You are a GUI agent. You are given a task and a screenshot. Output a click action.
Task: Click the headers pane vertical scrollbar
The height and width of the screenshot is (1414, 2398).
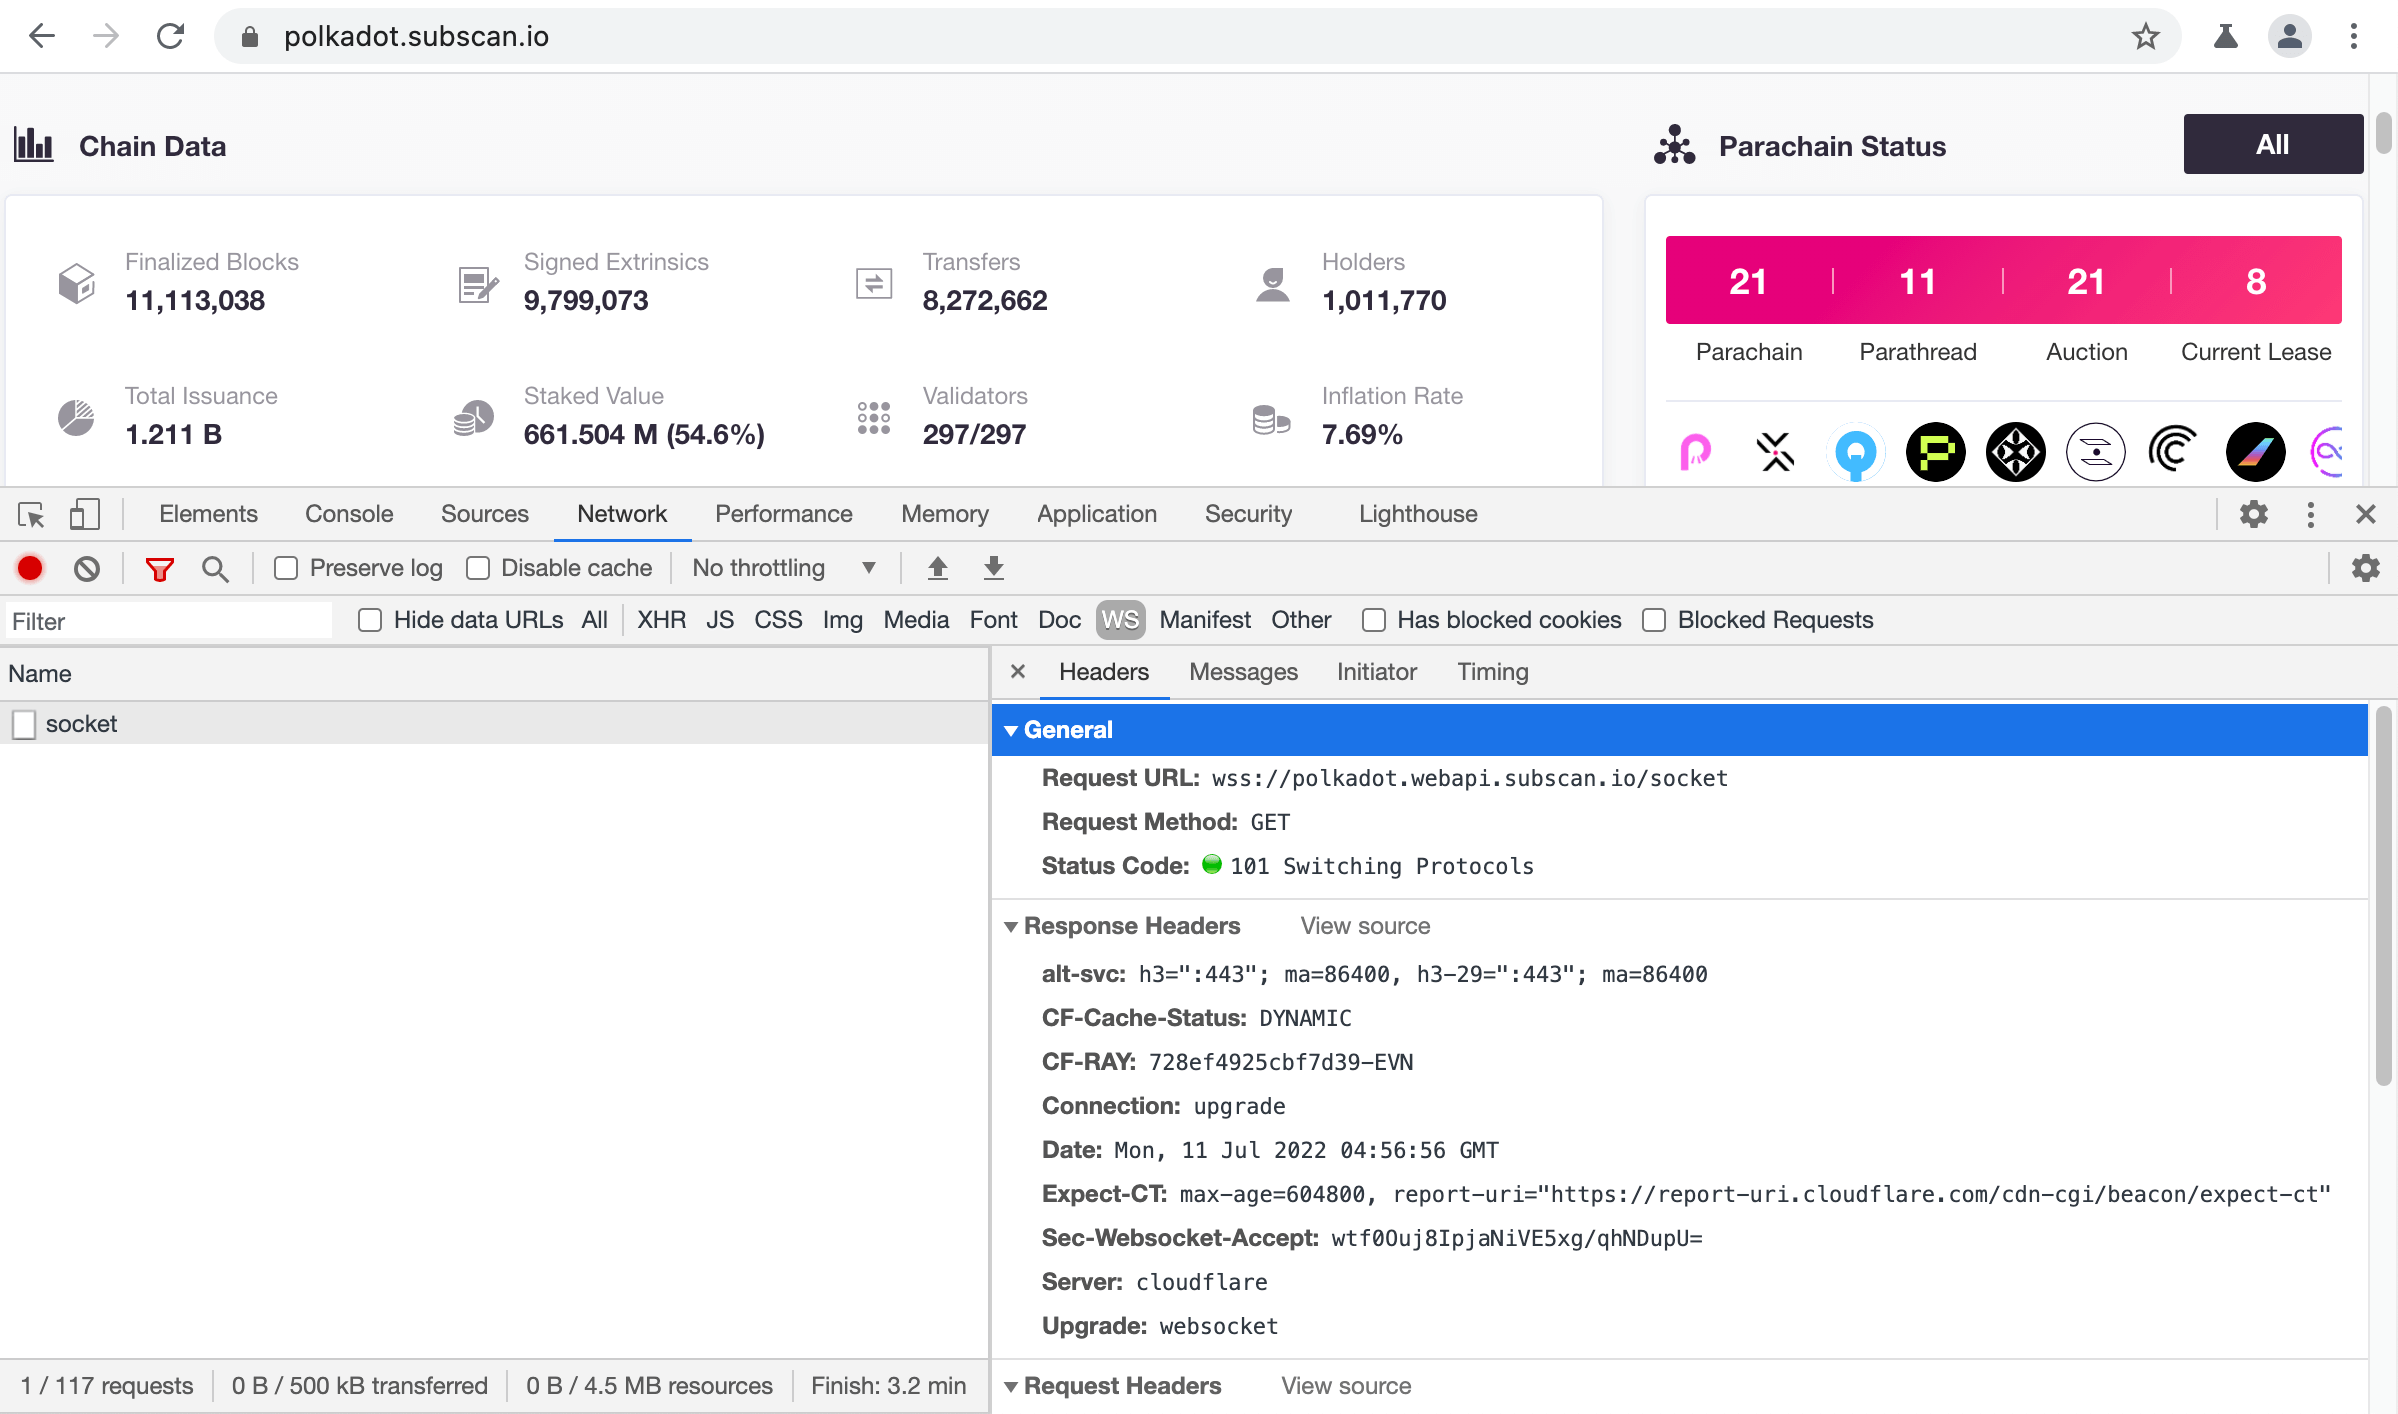2383,895
